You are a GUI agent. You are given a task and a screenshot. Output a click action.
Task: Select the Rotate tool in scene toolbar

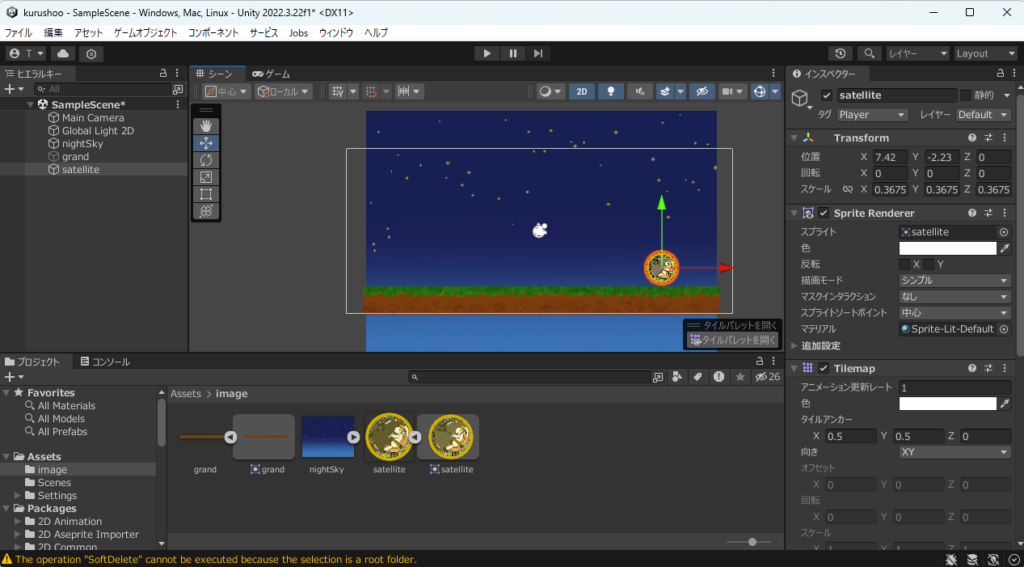(x=205, y=160)
